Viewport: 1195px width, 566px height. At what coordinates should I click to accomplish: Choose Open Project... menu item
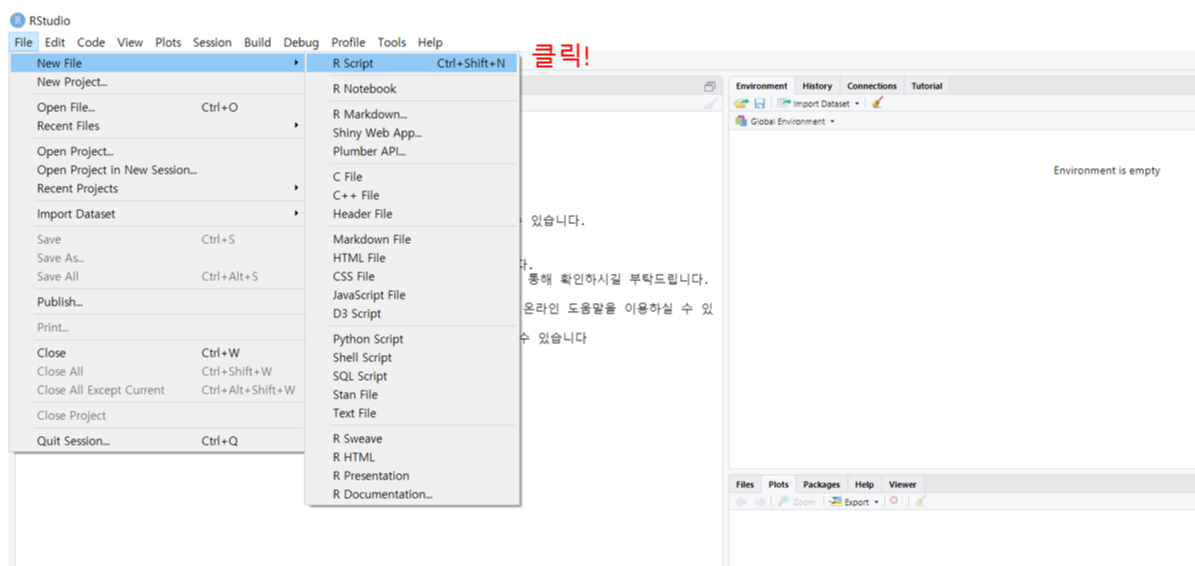(x=158, y=152)
